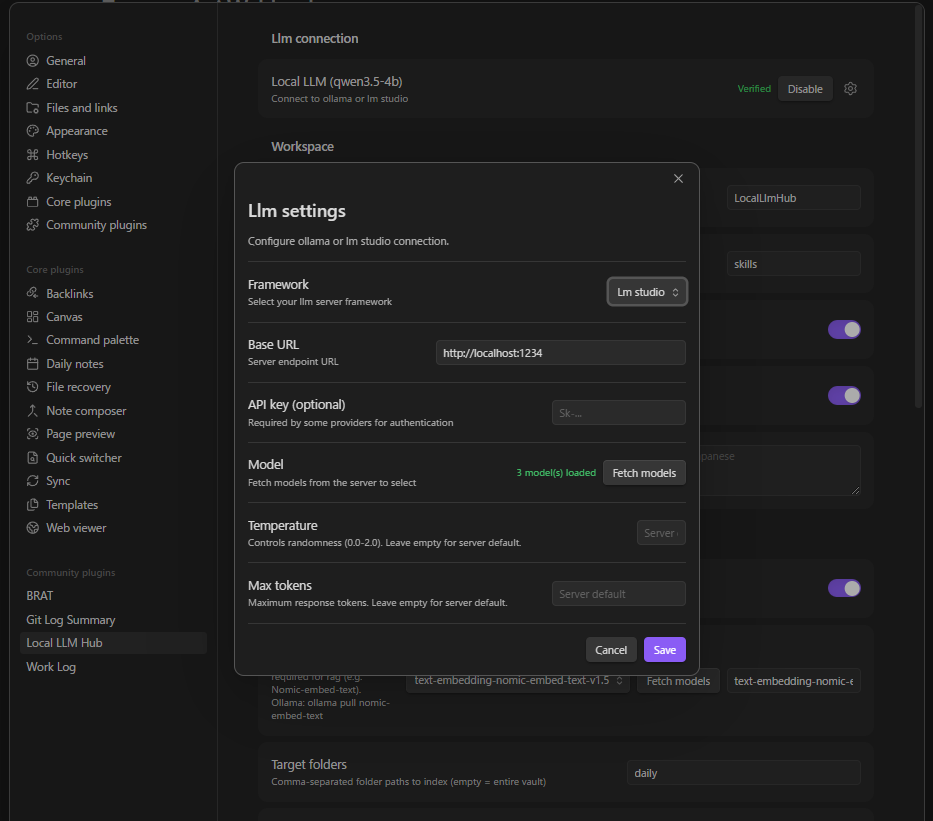This screenshot has height=821, width=933.
Task: Cancel the Llm settings dialog
Action: pyautogui.click(x=611, y=650)
